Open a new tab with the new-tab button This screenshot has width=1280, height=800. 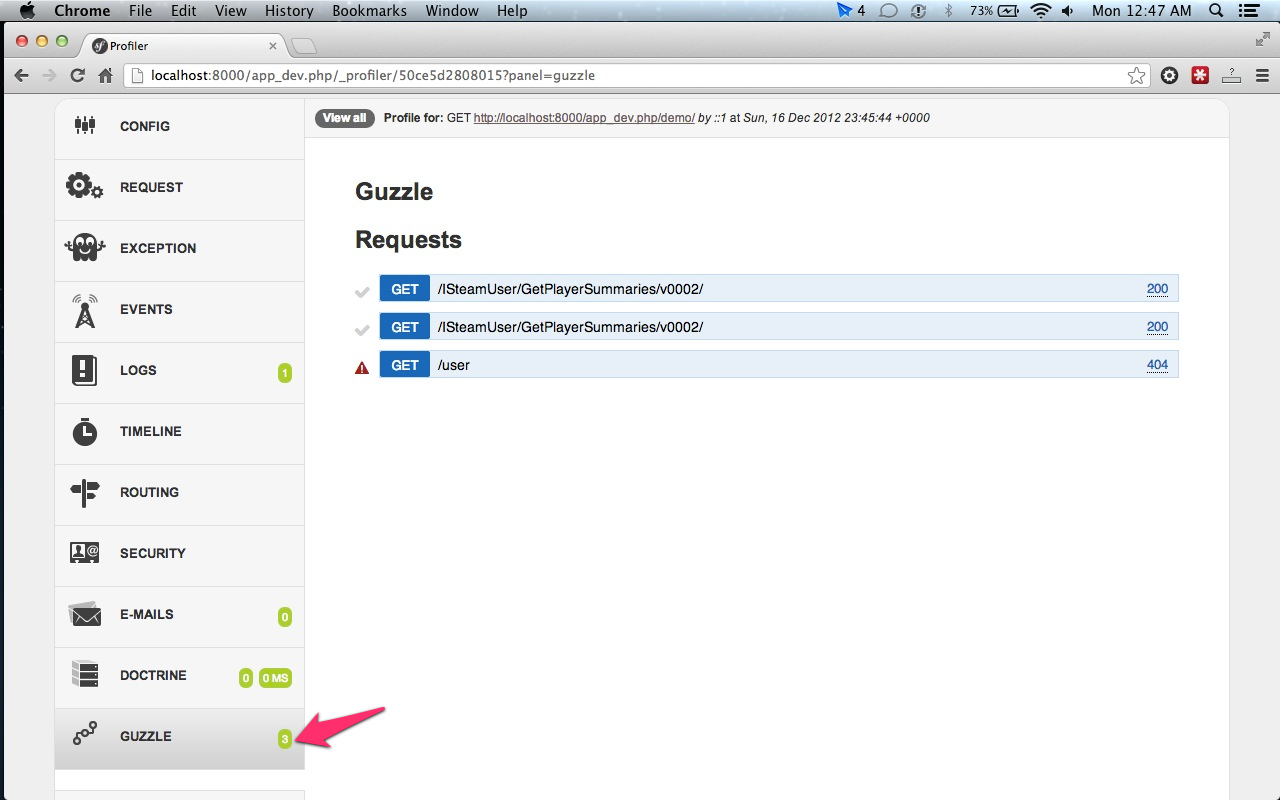(304, 46)
